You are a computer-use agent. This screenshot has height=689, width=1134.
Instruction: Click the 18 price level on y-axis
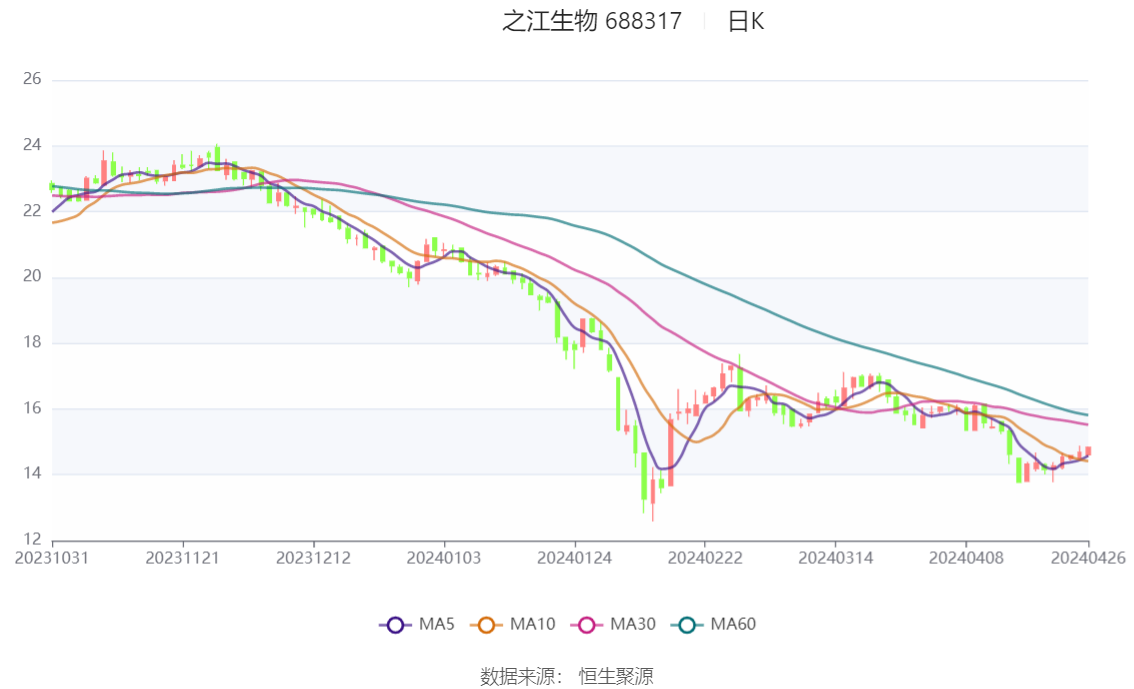[x=31, y=342]
